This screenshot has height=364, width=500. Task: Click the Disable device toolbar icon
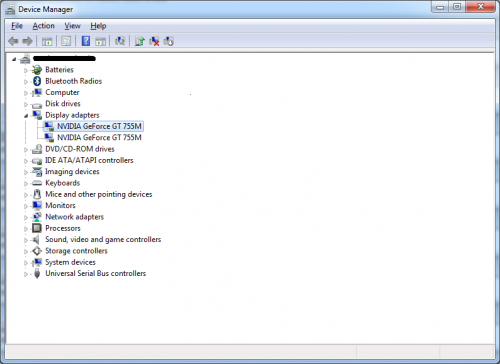point(168,41)
